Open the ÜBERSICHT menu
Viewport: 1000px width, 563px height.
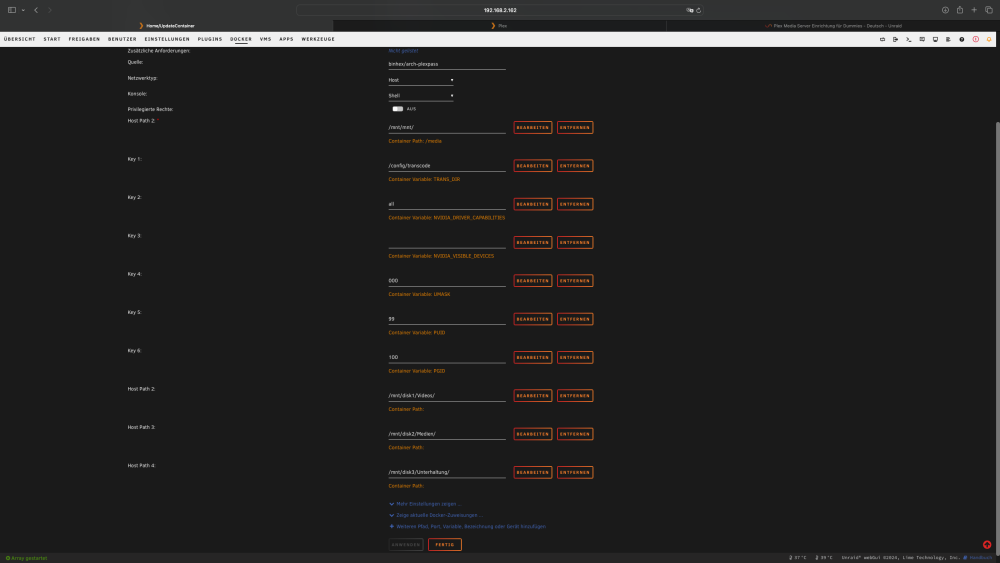point(20,40)
